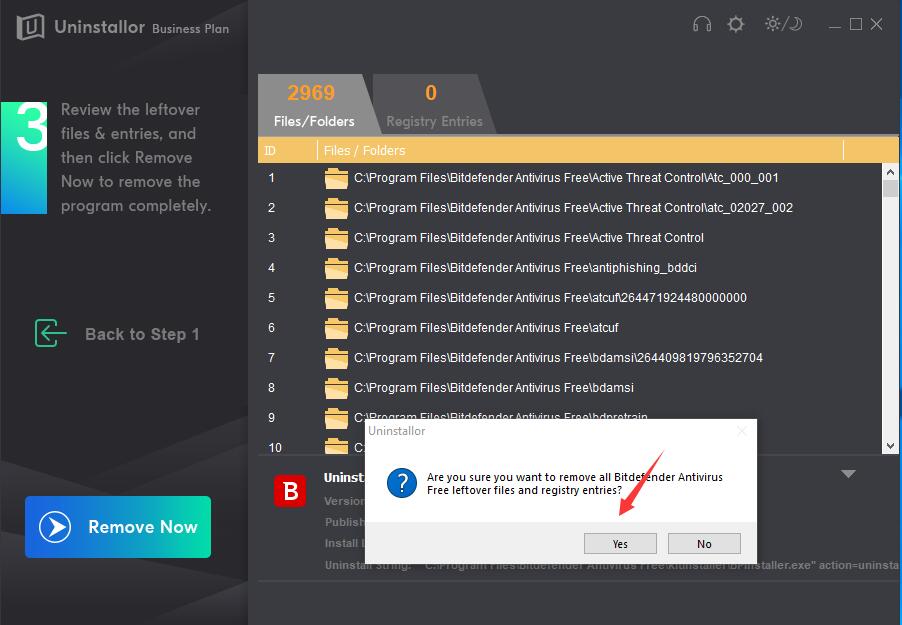Click folder icon in row 3 Active Threat Control
This screenshot has height=625, width=902.
[336, 238]
